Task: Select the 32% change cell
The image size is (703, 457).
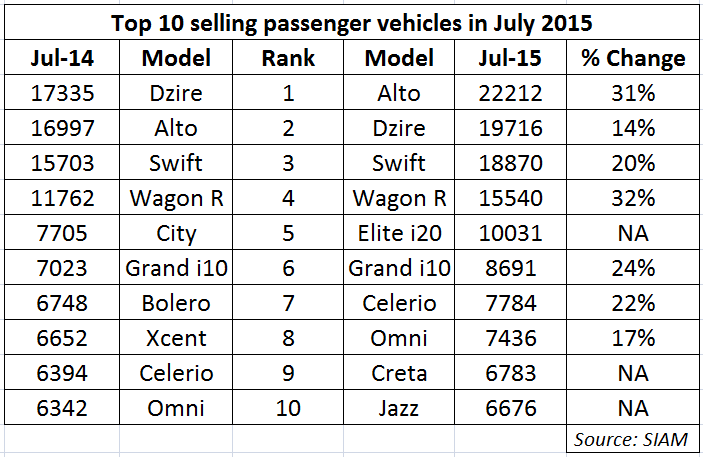Action: [633, 198]
